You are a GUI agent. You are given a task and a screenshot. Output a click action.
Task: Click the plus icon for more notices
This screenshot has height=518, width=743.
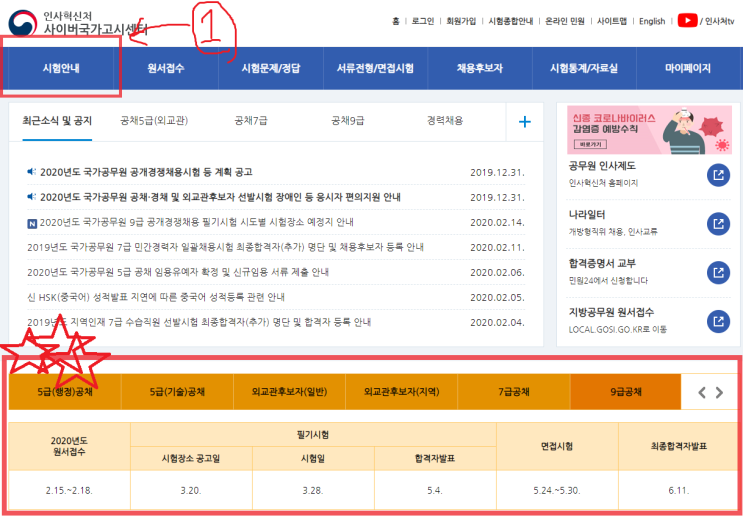click(525, 122)
